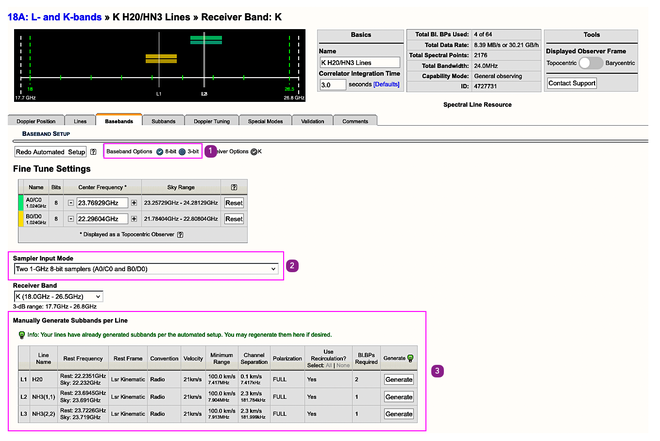Click the Defaults link for integration time
The width and height of the screenshot is (660, 441).
[385, 85]
